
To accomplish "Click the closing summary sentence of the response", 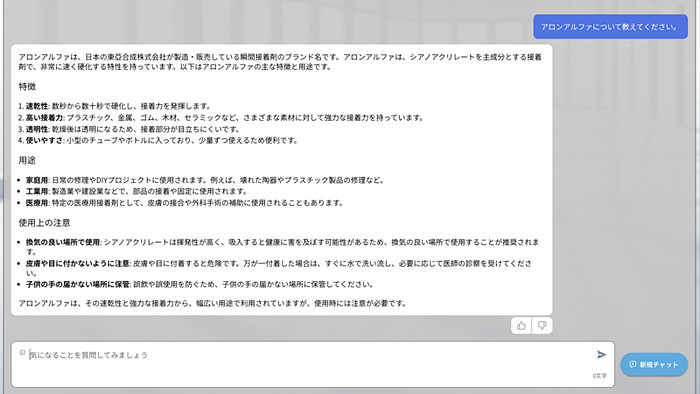I will tap(212, 303).
